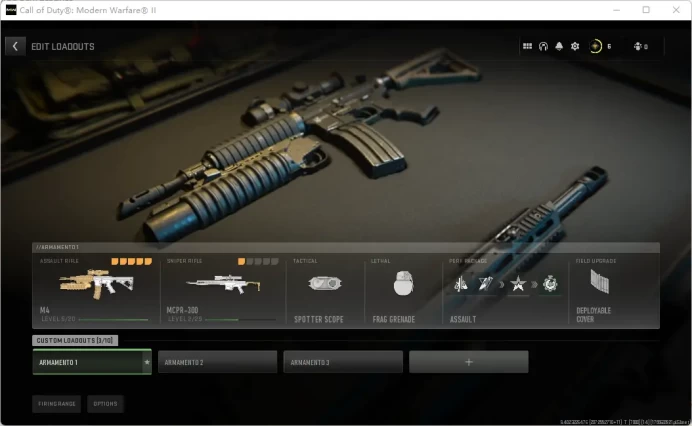
Task: Click the first base perk icon
Action: click(460, 284)
